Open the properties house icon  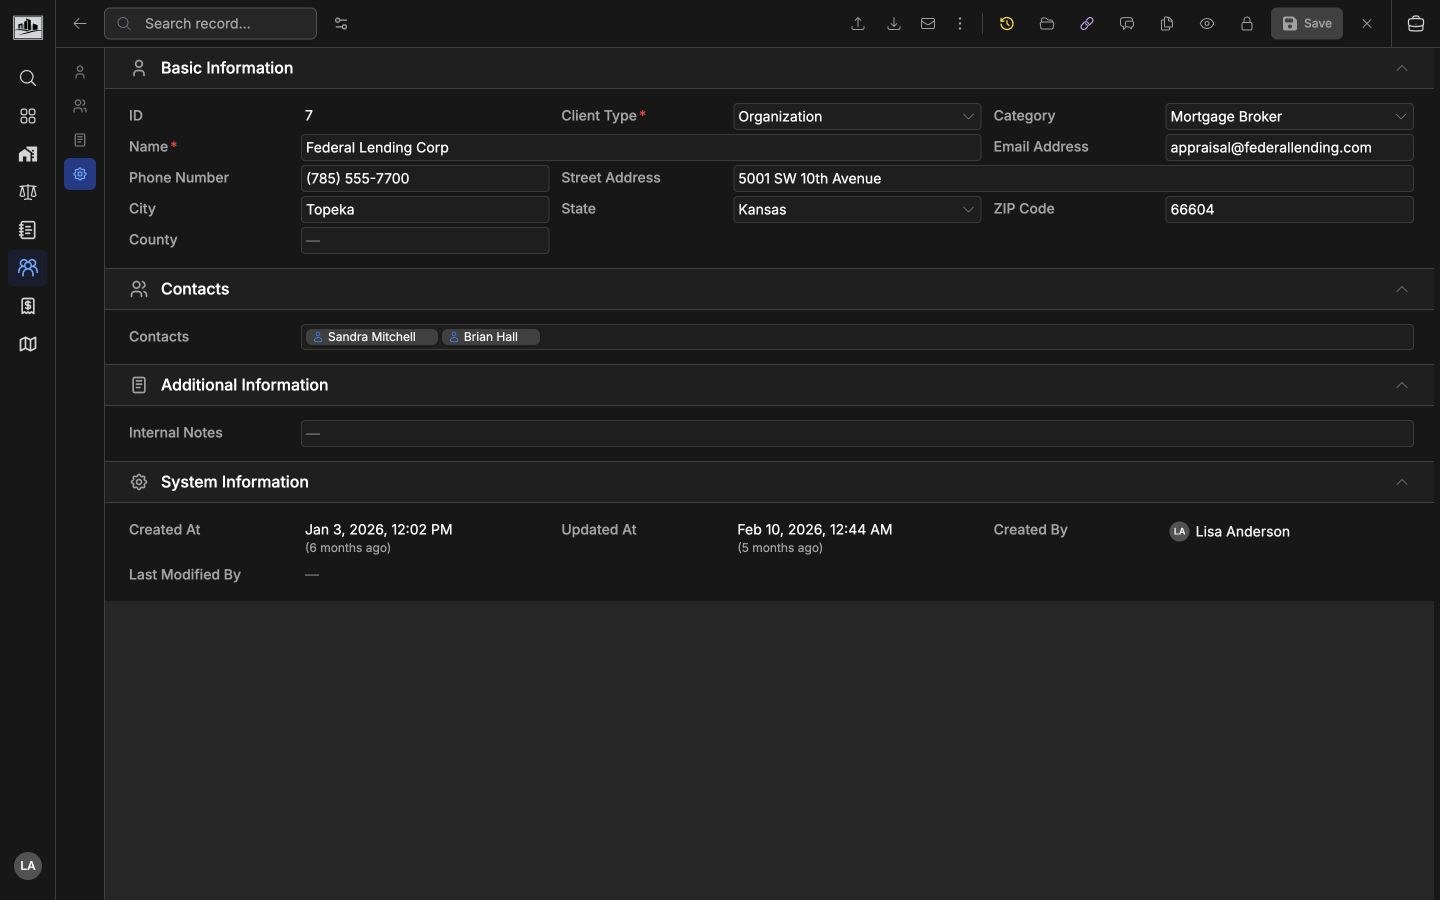click(x=28, y=154)
